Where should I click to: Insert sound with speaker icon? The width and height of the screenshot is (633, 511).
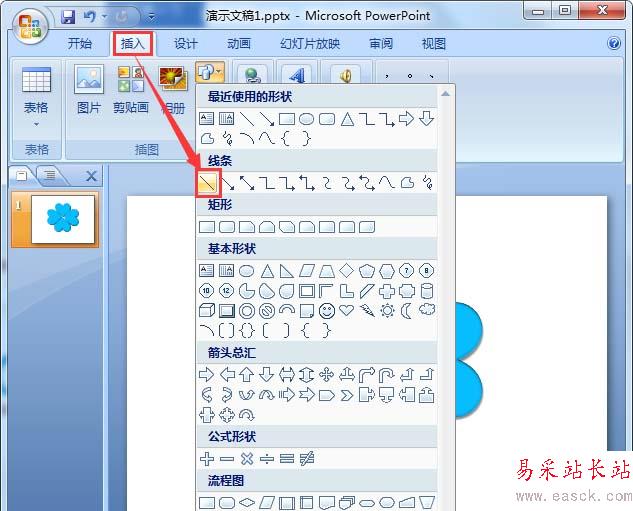point(346,74)
